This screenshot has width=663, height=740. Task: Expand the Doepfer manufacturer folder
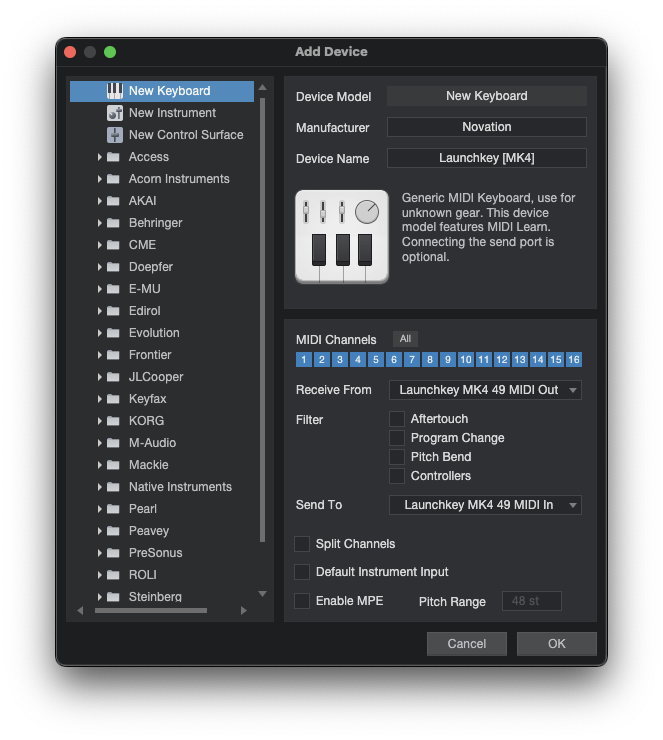(100, 267)
